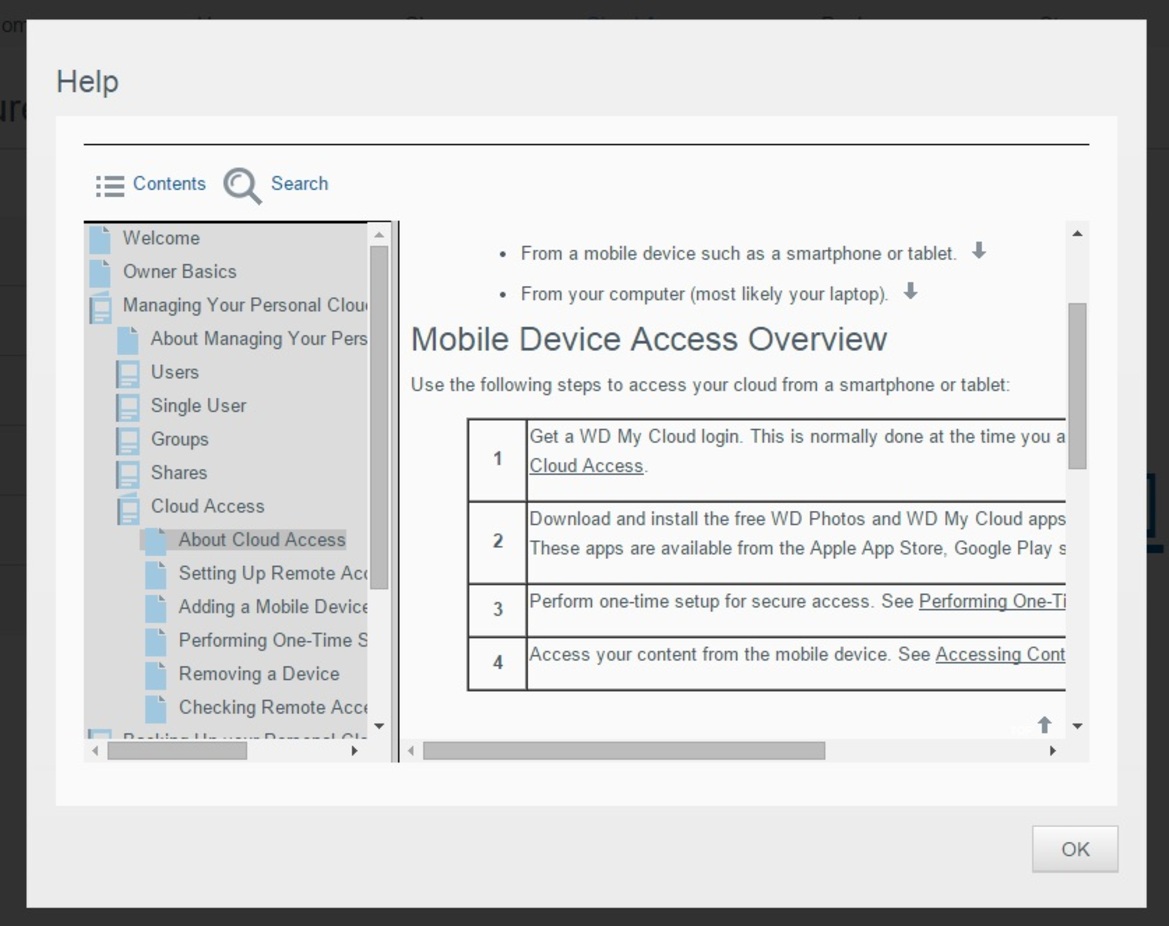Expand the Users book icon

[x=127, y=373]
